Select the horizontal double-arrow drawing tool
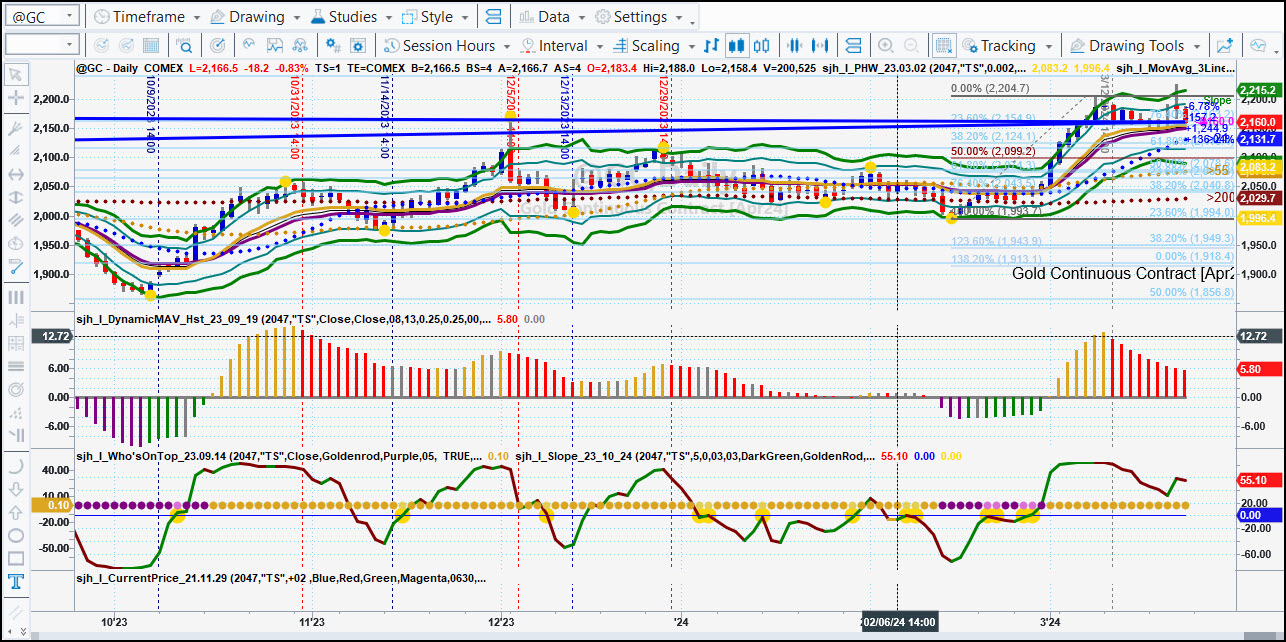1286x642 pixels. (x=16, y=174)
